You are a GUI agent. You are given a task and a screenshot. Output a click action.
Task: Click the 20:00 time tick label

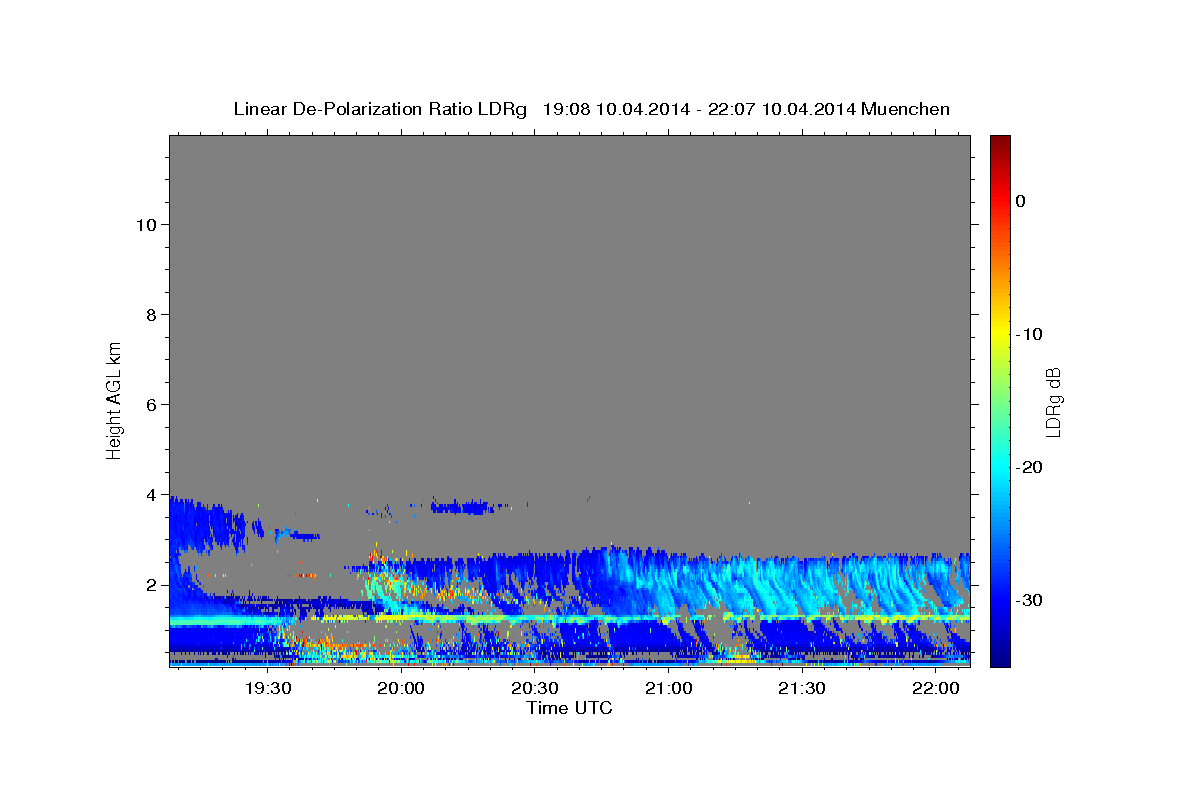tap(402, 688)
